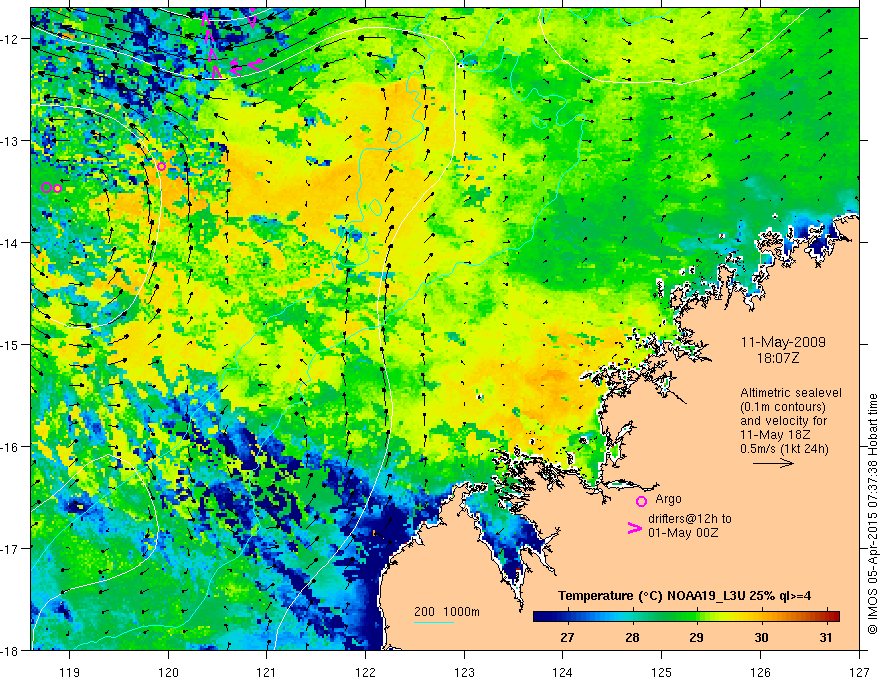The width and height of the screenshot is (880, 680).
Task: Click the "01-May 00Z" legend text
Action: 682,532
